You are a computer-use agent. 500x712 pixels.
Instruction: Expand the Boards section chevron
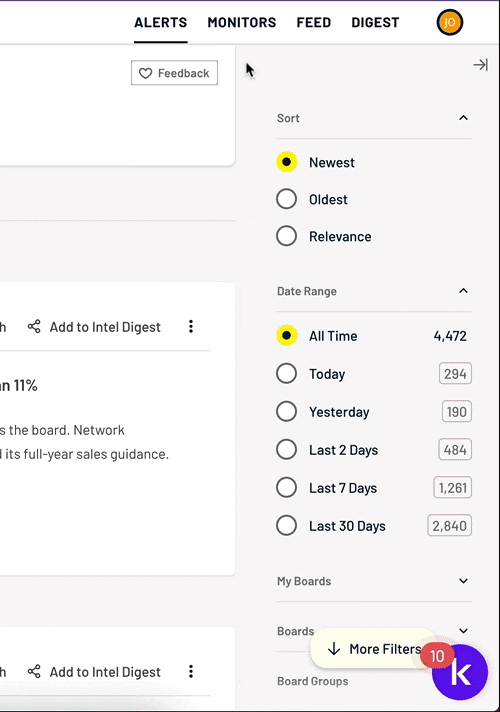point(463,631)
